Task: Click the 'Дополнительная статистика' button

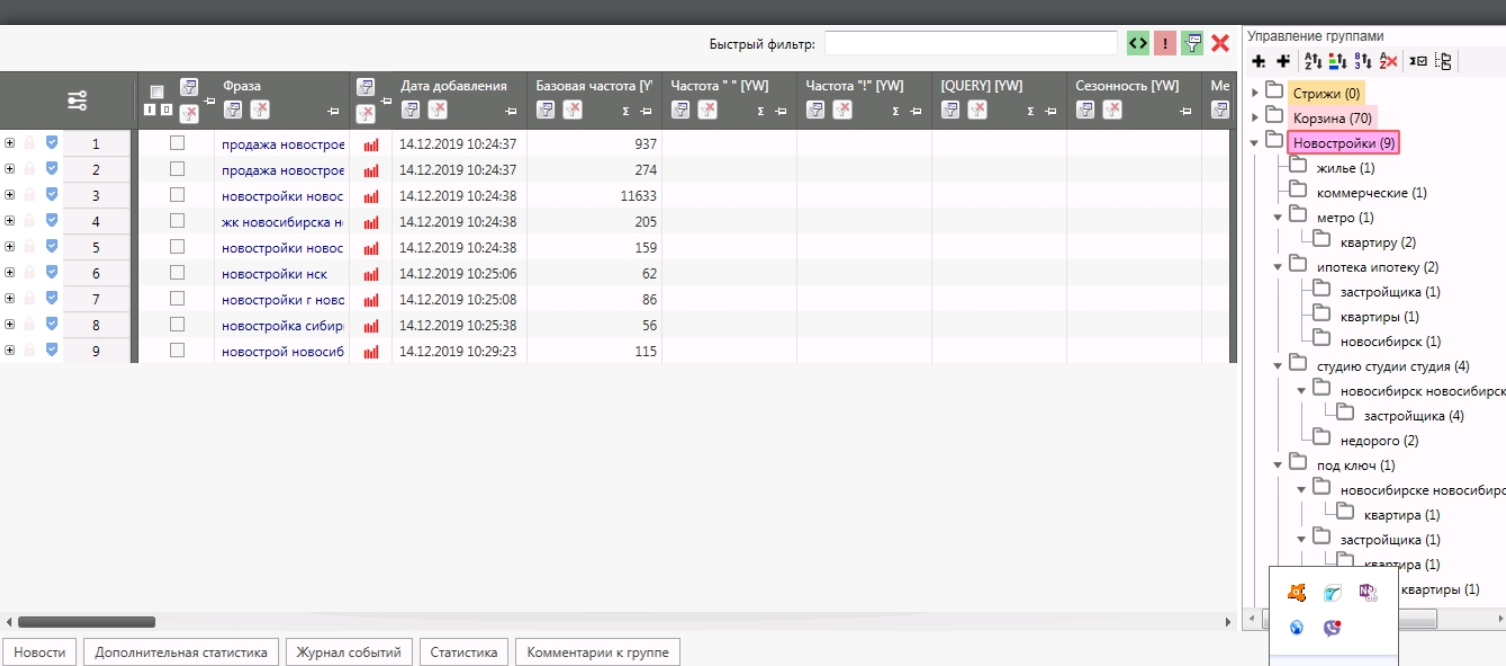Action: click(181, 653)
